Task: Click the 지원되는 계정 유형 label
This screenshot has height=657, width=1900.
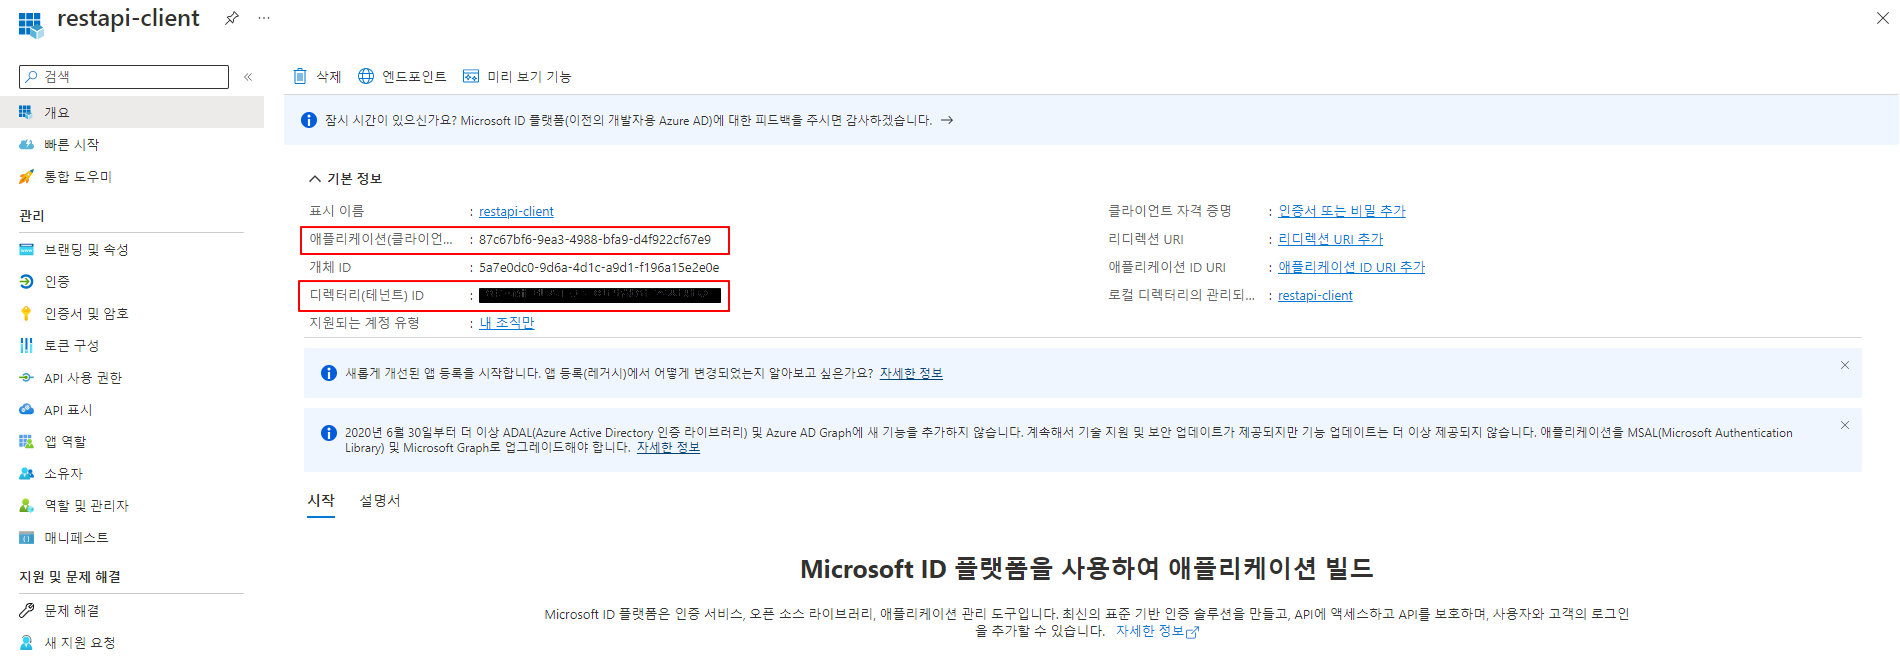Action: pyautogui.click(x=364, y=323)
